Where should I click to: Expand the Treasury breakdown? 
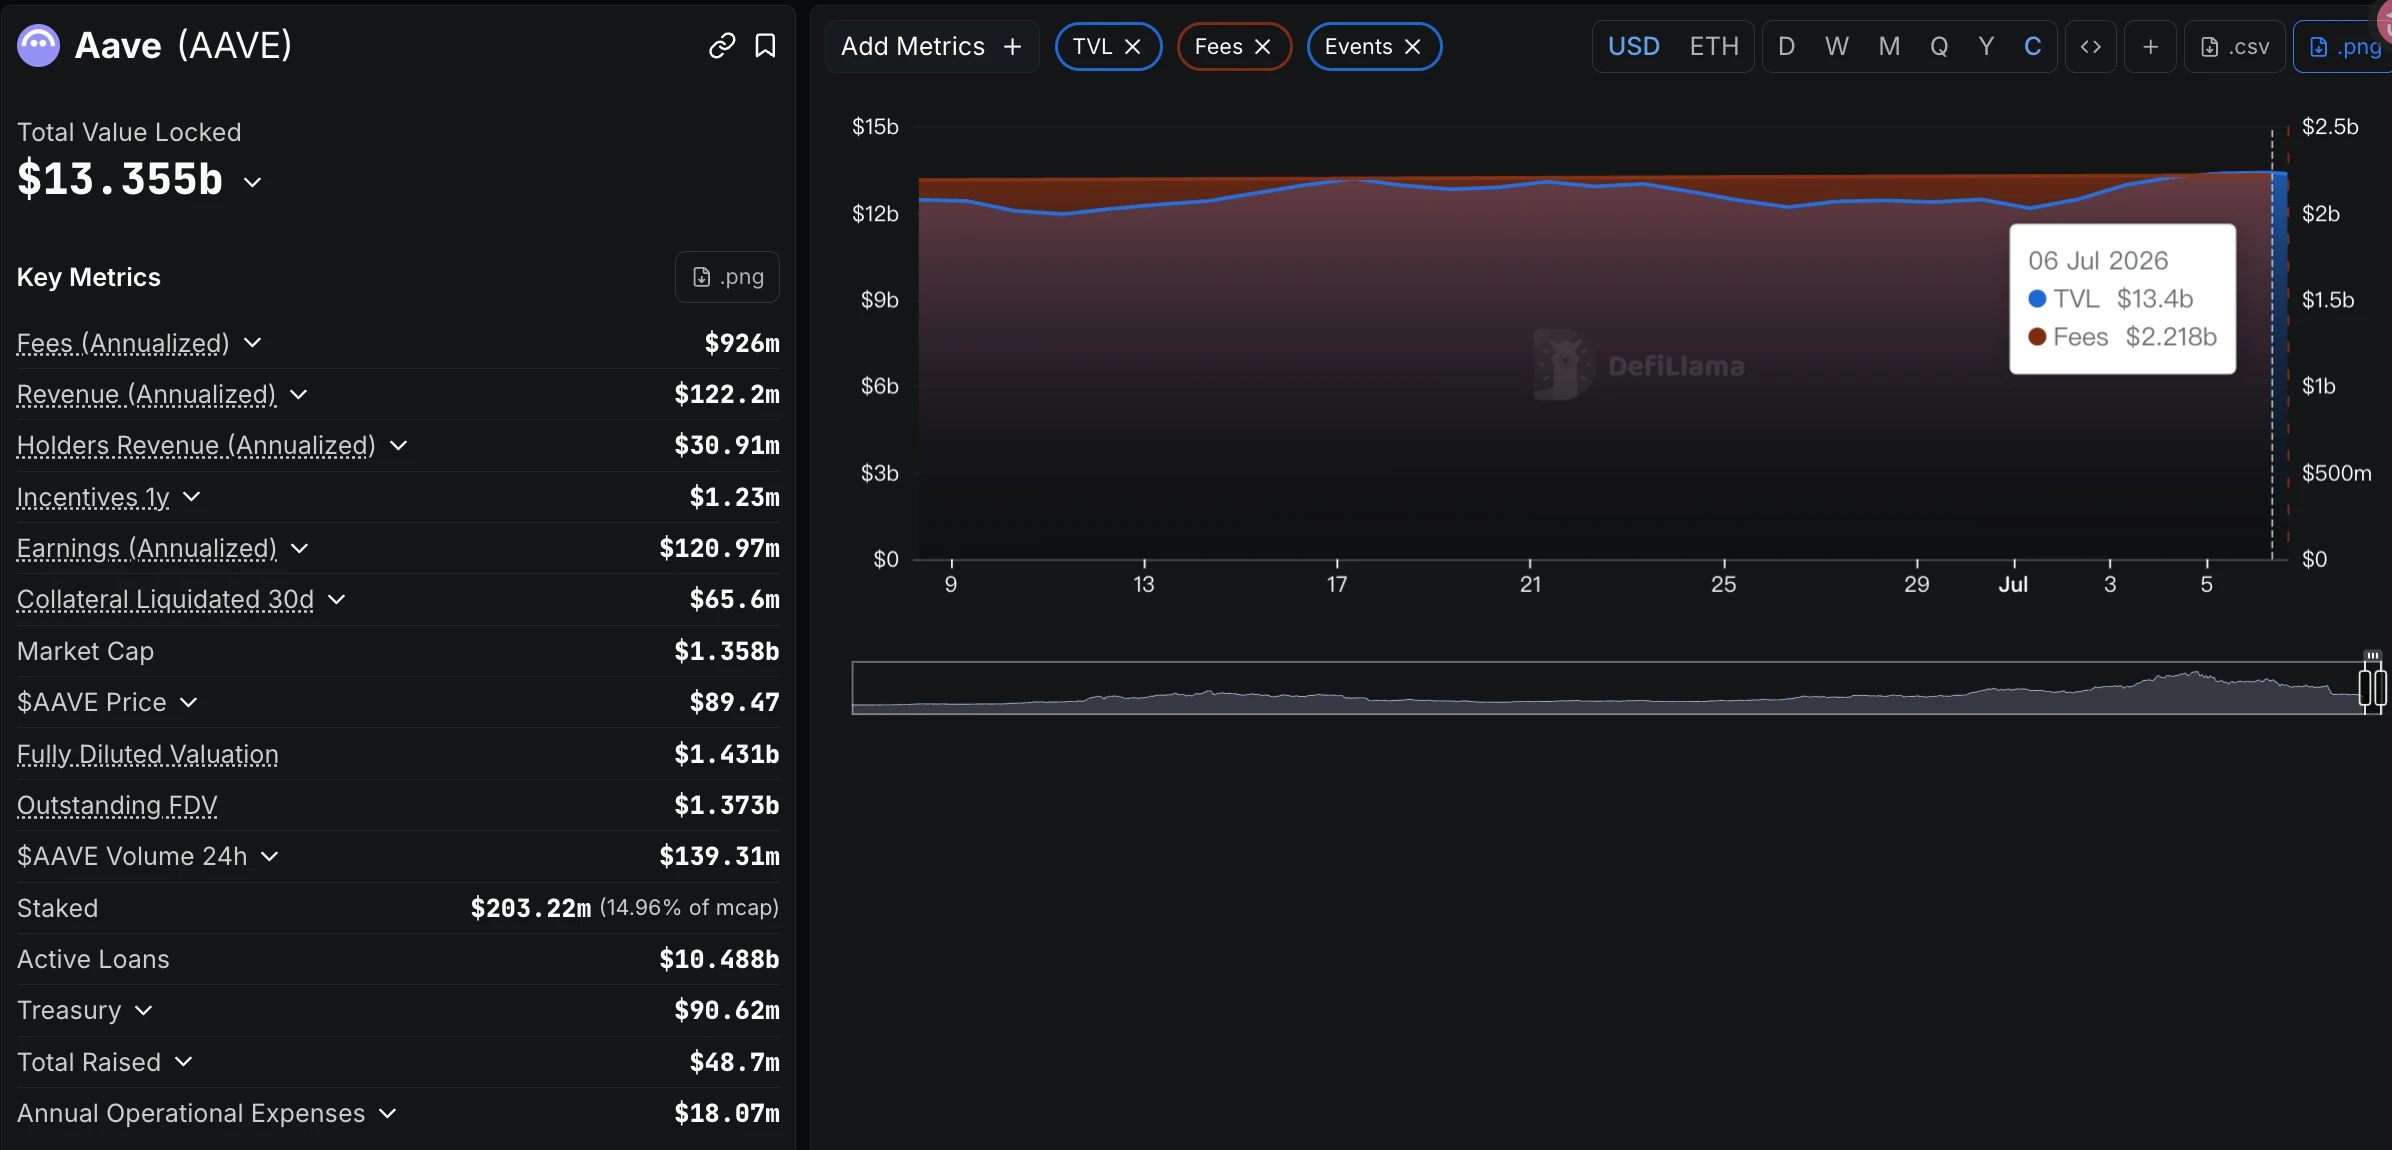click(144, 1011)
